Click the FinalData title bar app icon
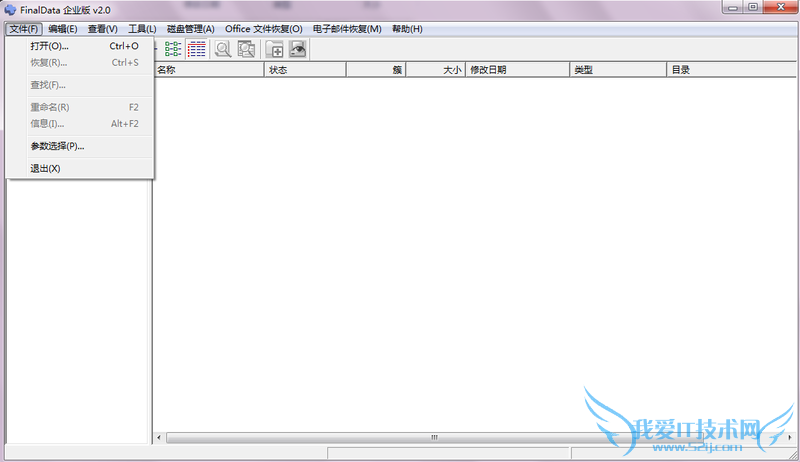The image size is (800, 462). pos(10,10)
